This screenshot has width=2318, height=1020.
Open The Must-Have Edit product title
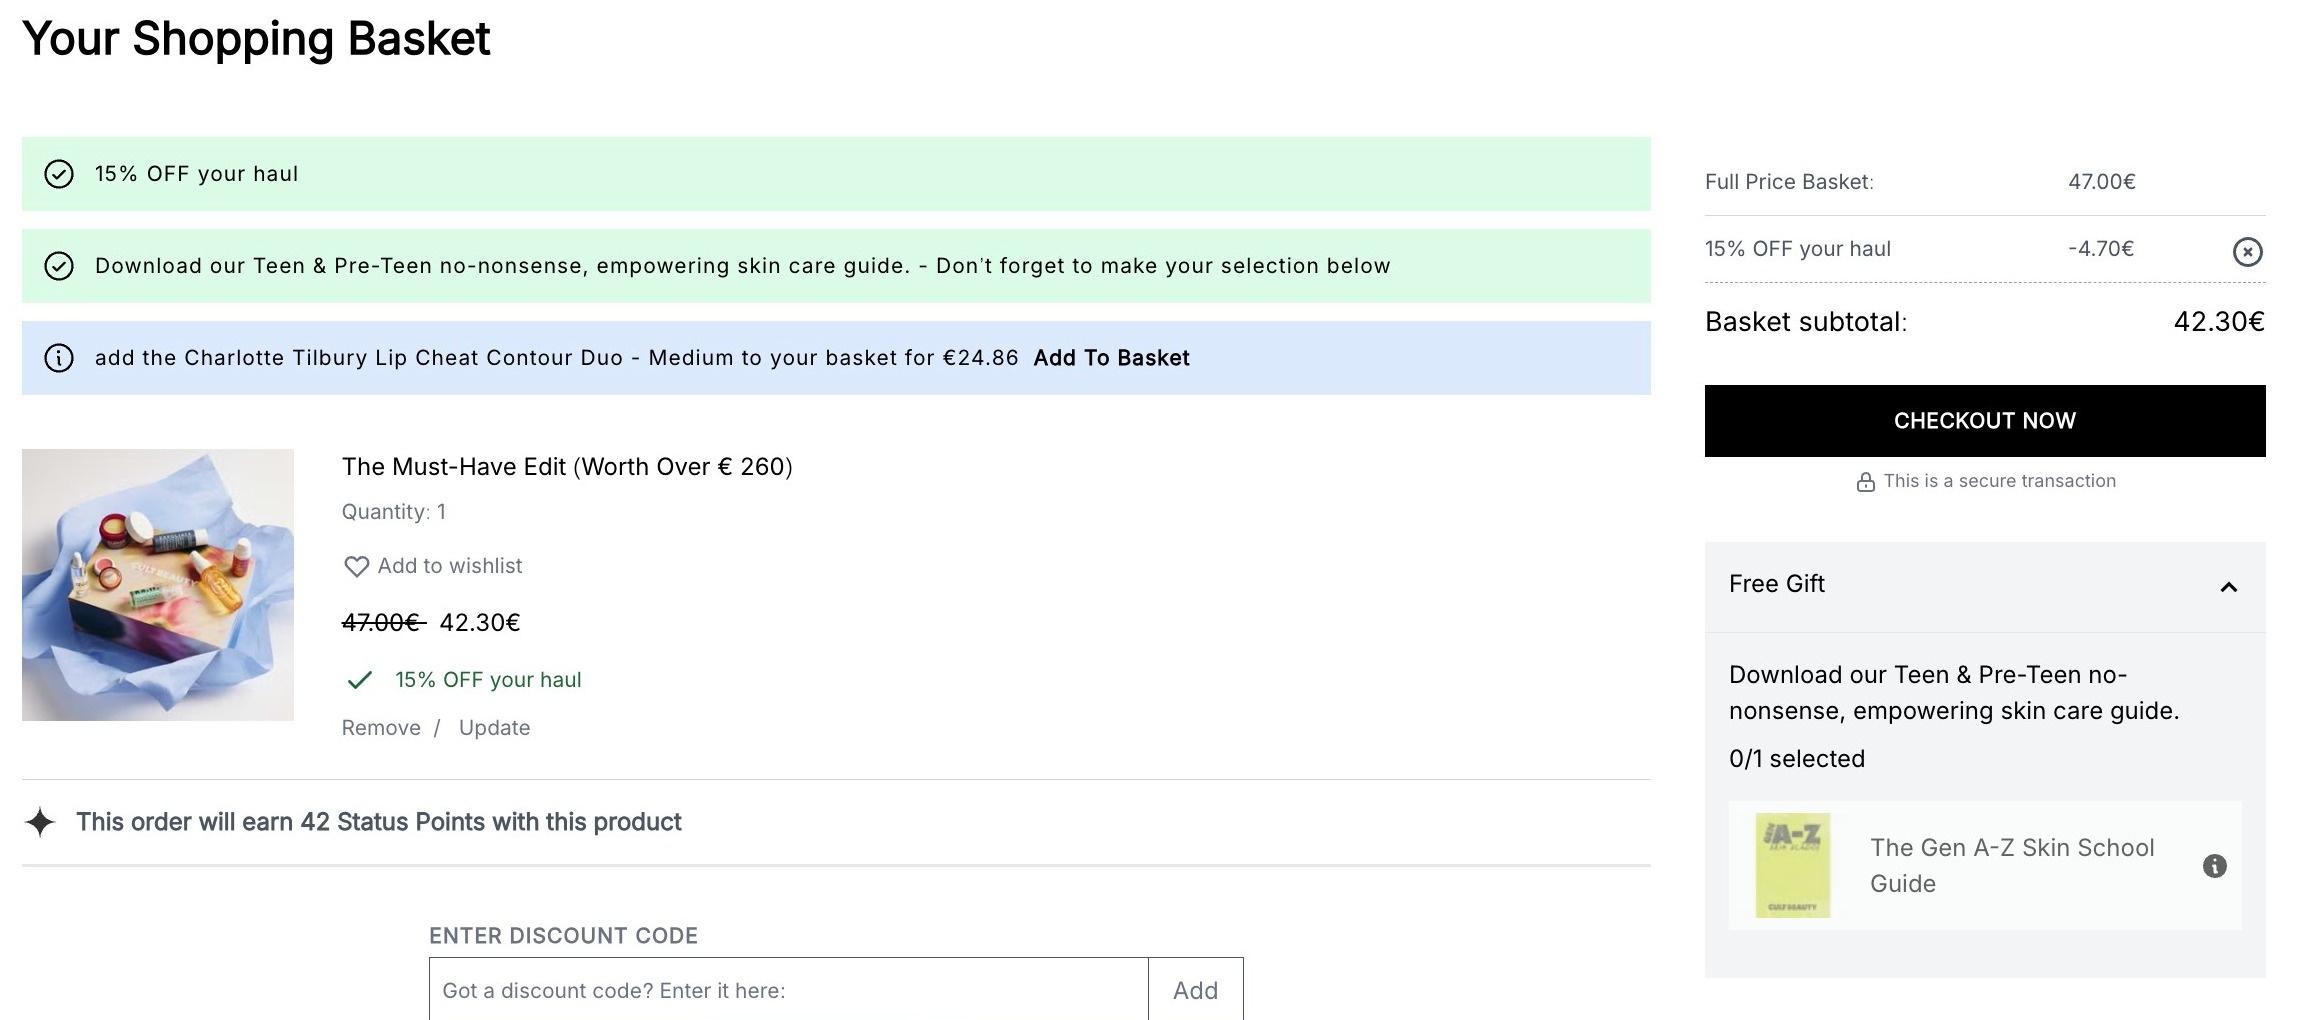(x=567, y=467)
